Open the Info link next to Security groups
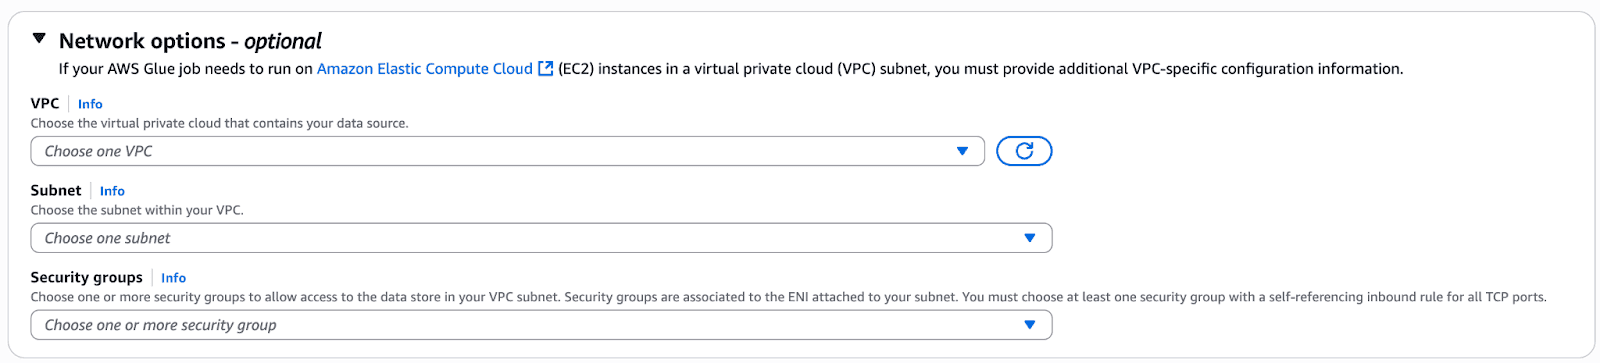This screenshot has width=1600, height=363. coord(173,278)
